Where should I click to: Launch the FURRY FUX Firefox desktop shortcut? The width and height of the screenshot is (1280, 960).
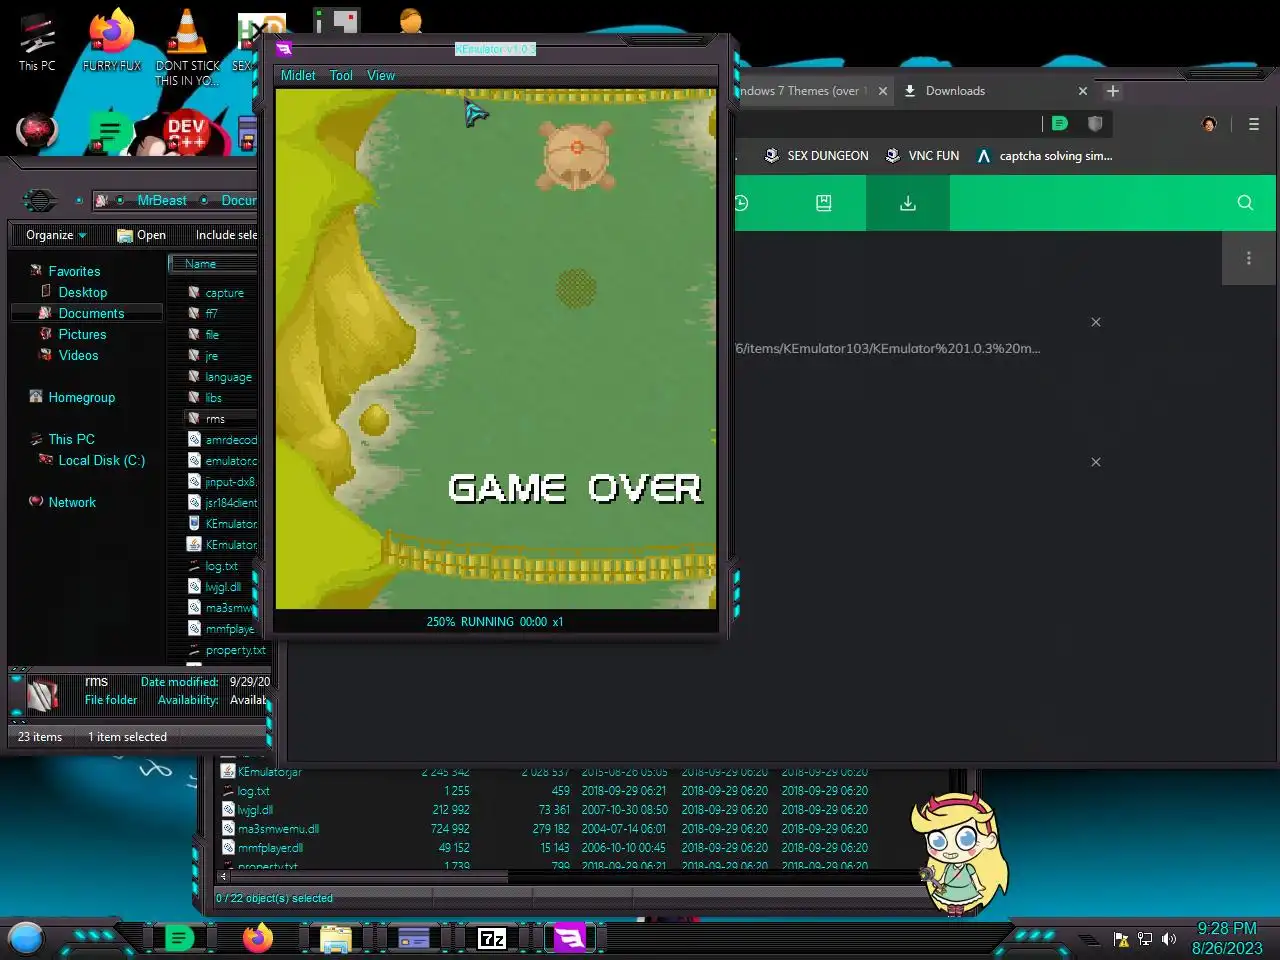112,42
